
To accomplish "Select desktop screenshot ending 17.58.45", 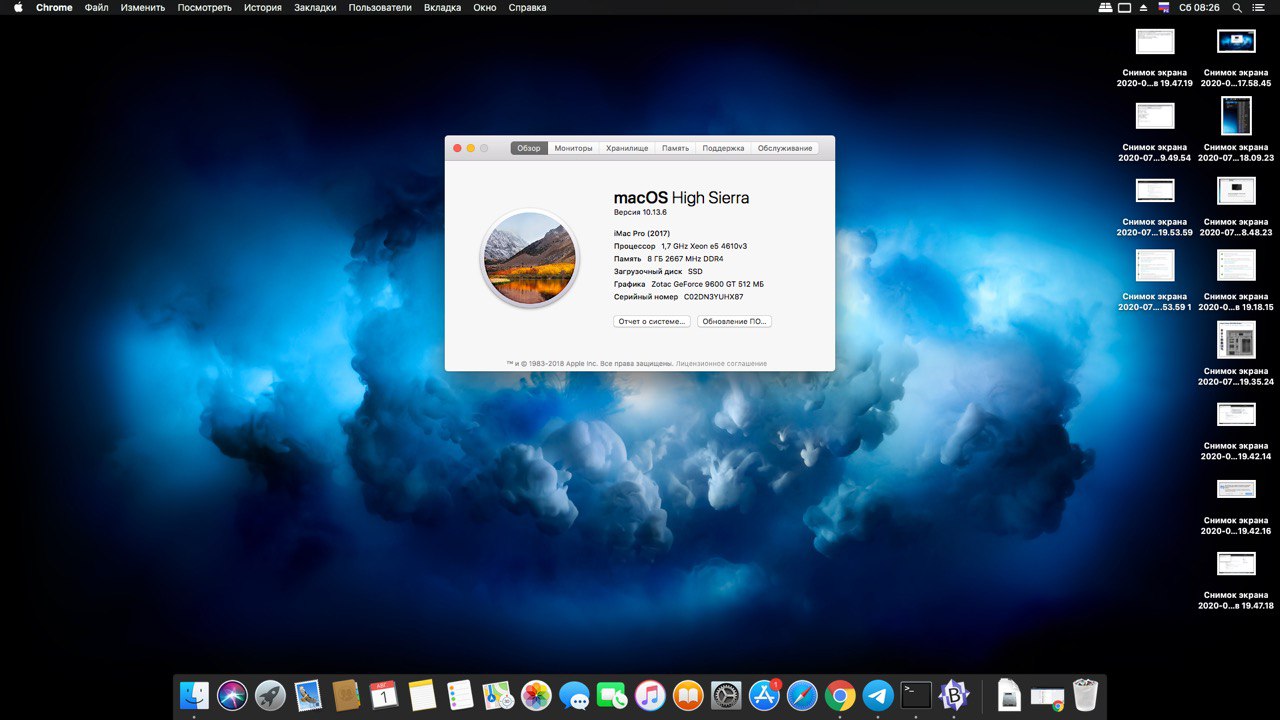I will tap(1237, 58).
